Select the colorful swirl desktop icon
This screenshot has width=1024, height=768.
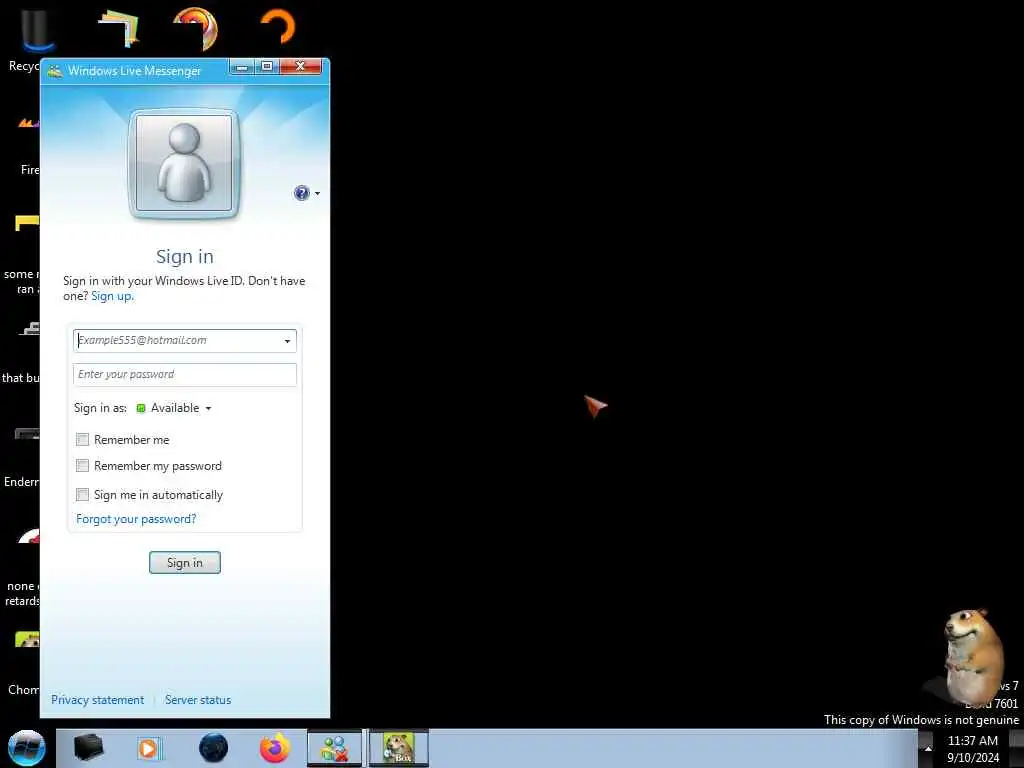pos(195,27)
